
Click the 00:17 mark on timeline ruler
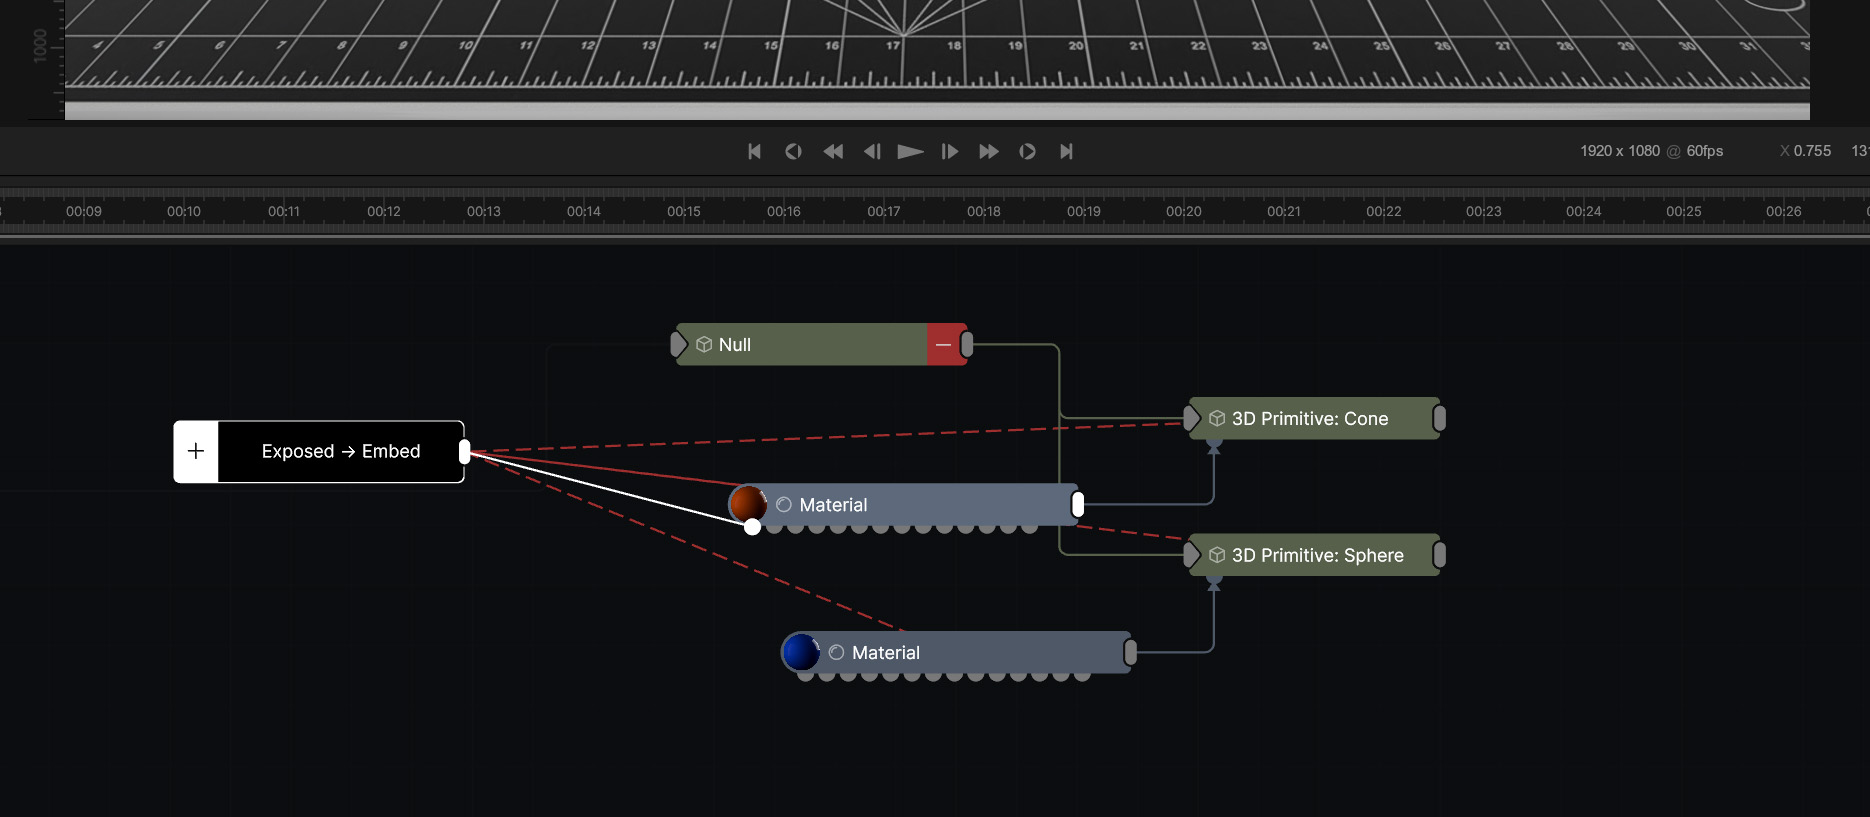coord(883,212)
